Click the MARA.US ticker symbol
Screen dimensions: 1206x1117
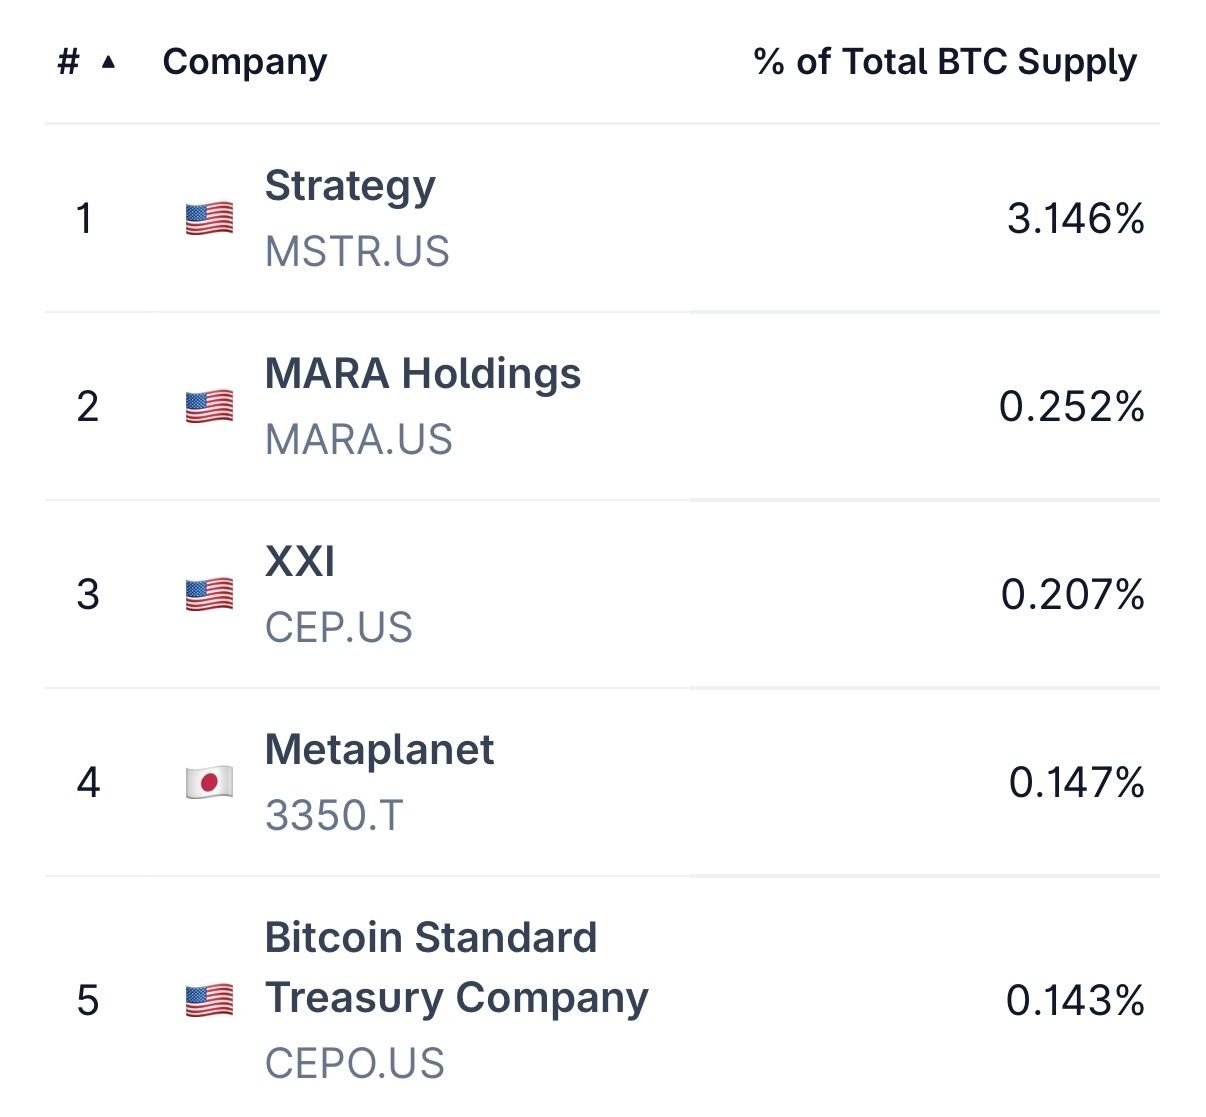(358, 440)
